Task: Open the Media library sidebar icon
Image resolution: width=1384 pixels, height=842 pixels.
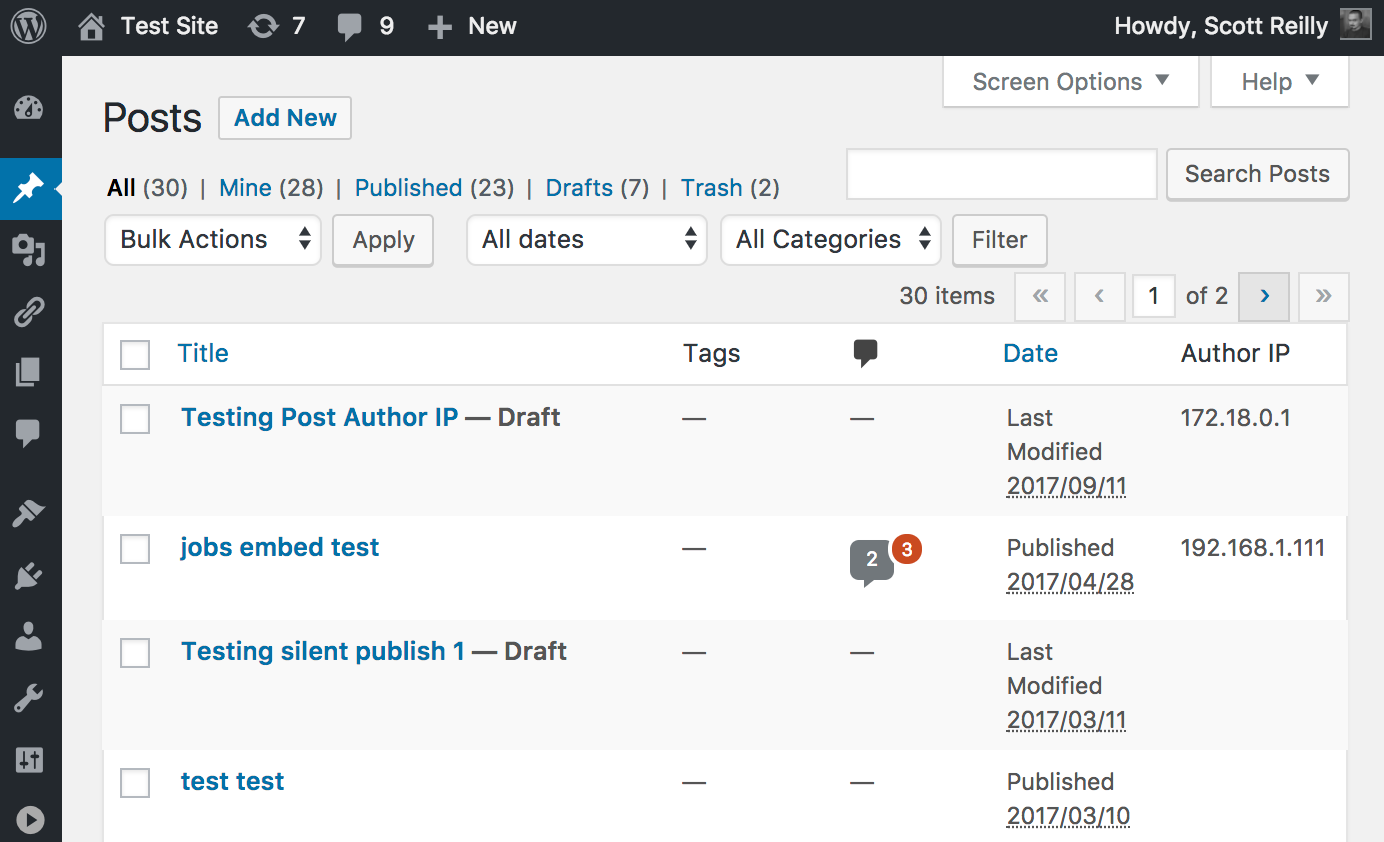Action: (29, 250)
